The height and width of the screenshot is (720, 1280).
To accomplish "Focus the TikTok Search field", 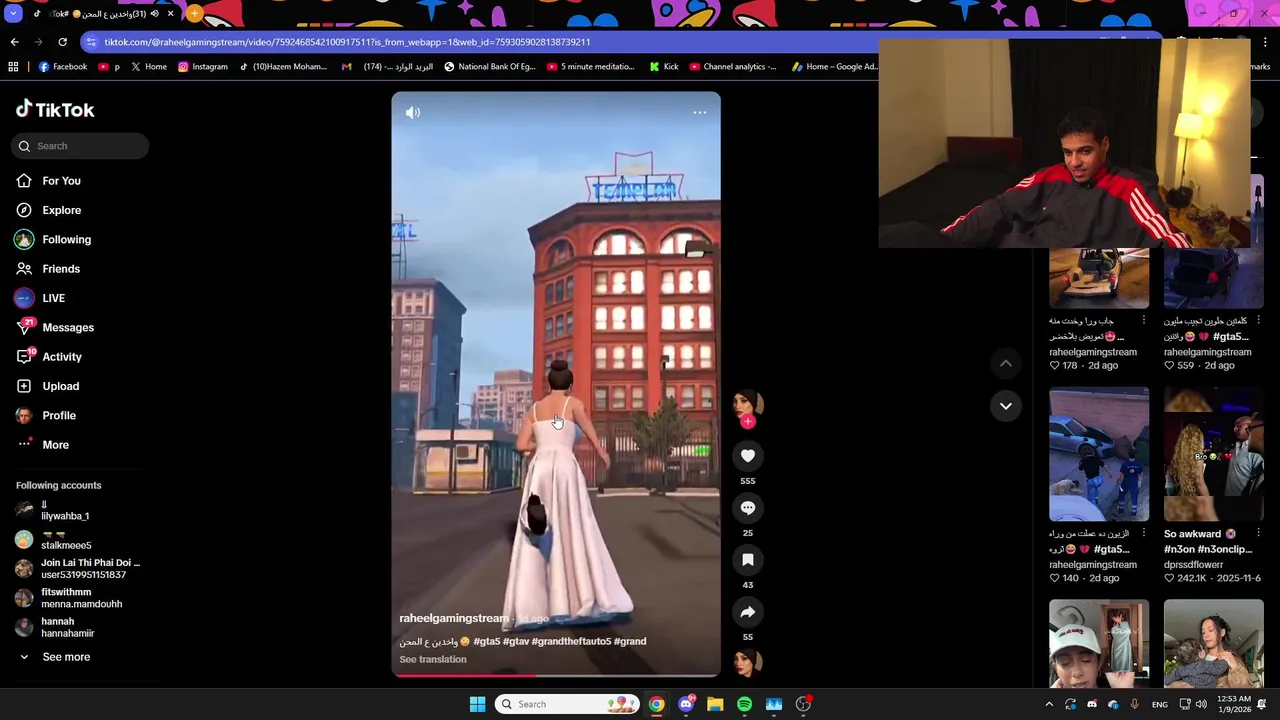I will (80, 146).
